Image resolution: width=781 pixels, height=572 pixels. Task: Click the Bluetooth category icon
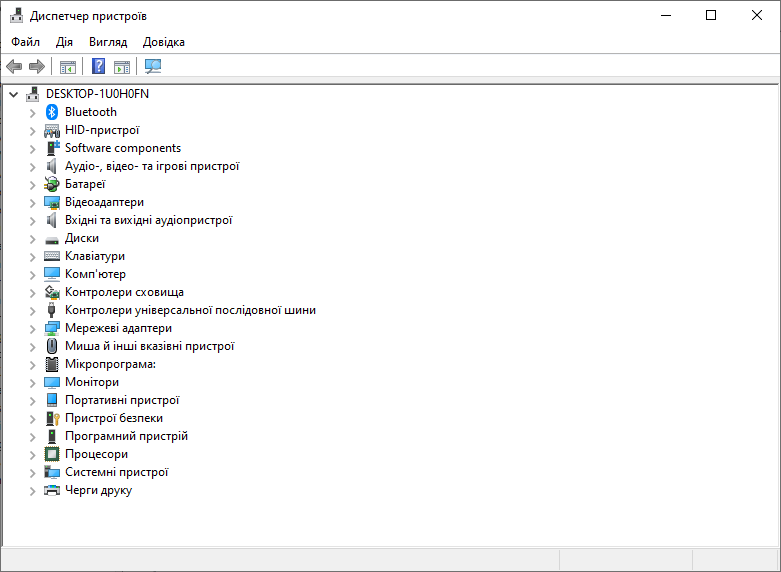click(x=53, y=112)
